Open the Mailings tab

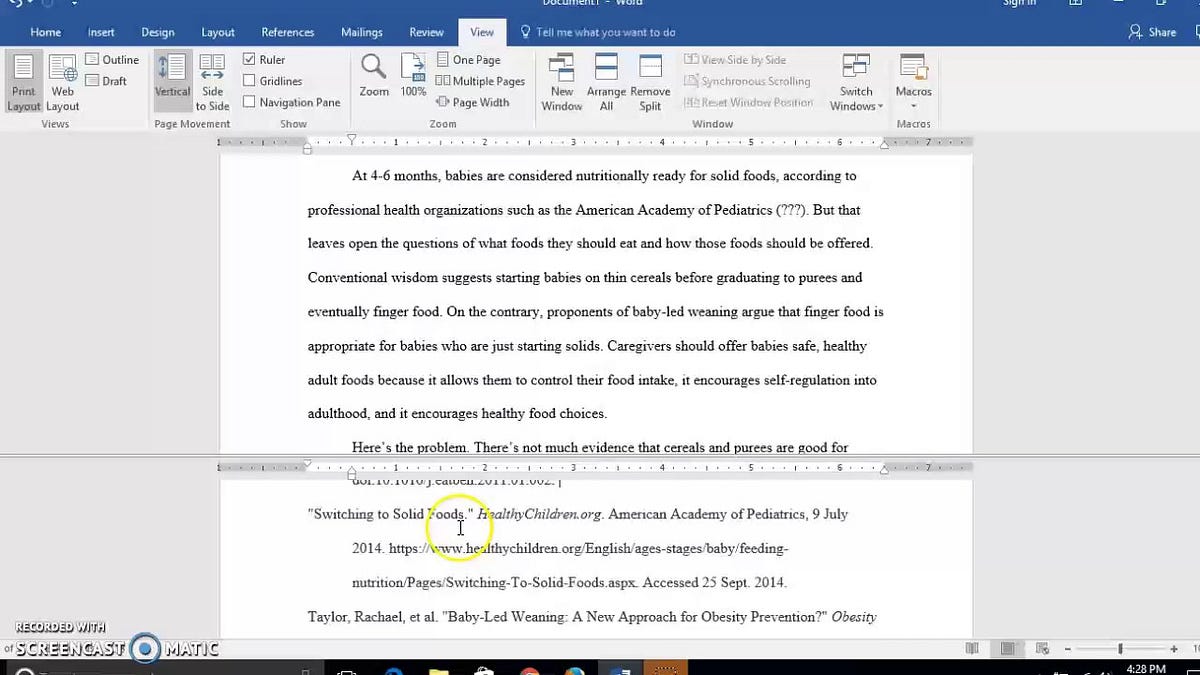point(362,31)
